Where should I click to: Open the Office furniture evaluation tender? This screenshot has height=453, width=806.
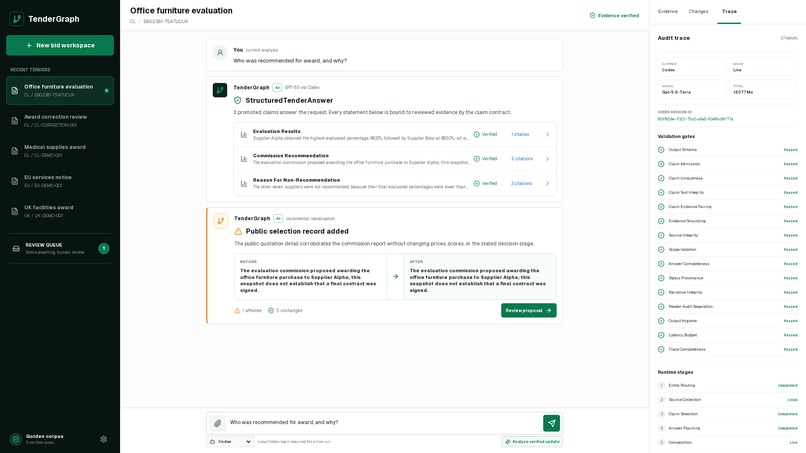tap(60, 90)
